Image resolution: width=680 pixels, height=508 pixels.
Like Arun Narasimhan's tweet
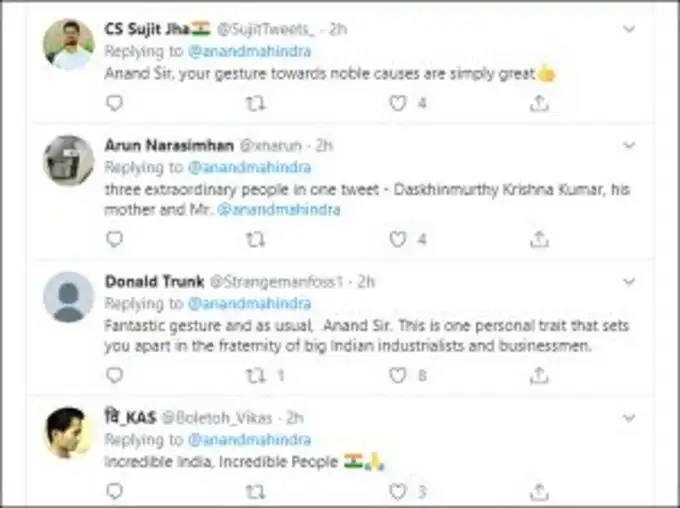point(398,239)
